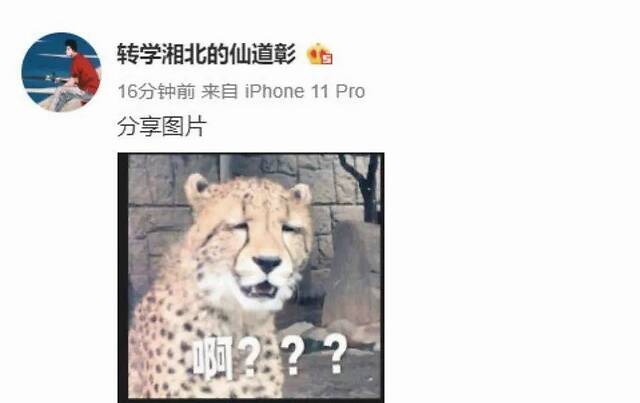Open the iPhone 11 Pro source link
This screenshot has height=403, width=640.
point(305,91)
